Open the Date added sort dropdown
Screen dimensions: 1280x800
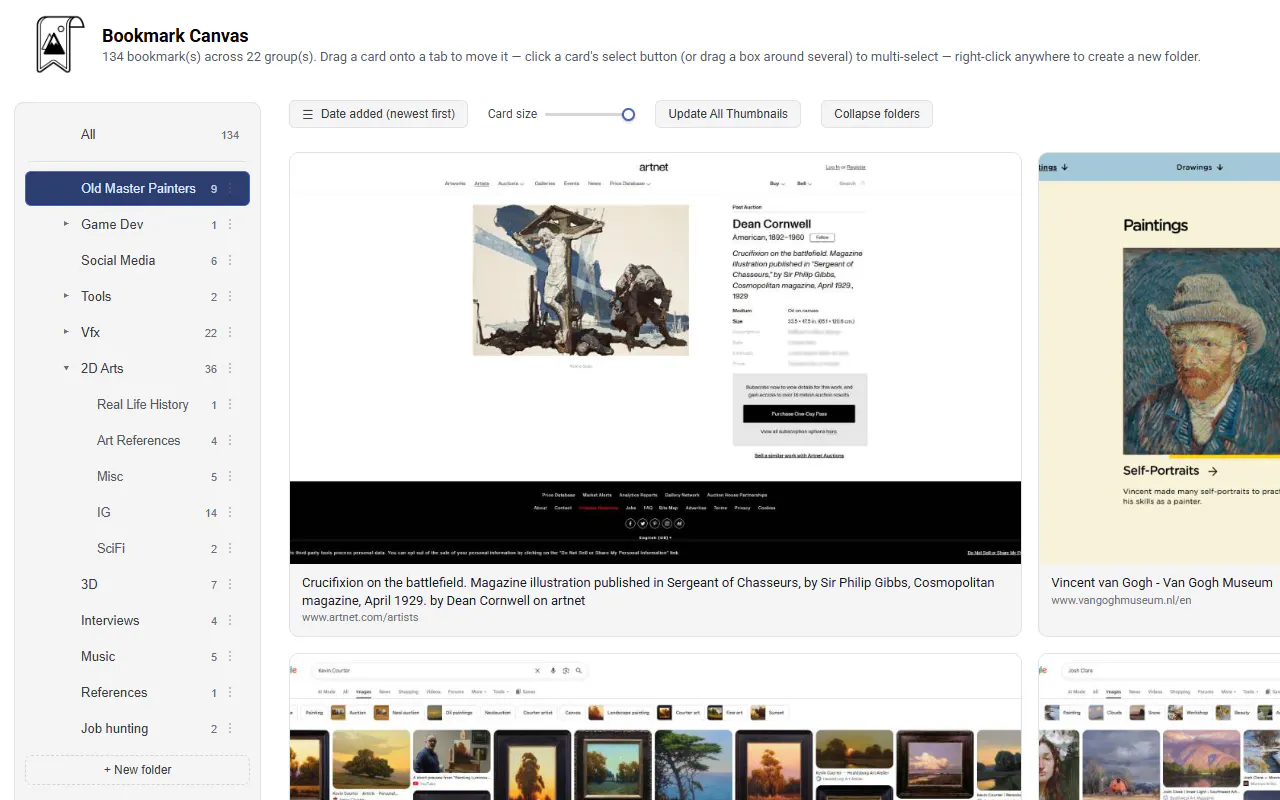pyautogui.click(x=378, y=114)
